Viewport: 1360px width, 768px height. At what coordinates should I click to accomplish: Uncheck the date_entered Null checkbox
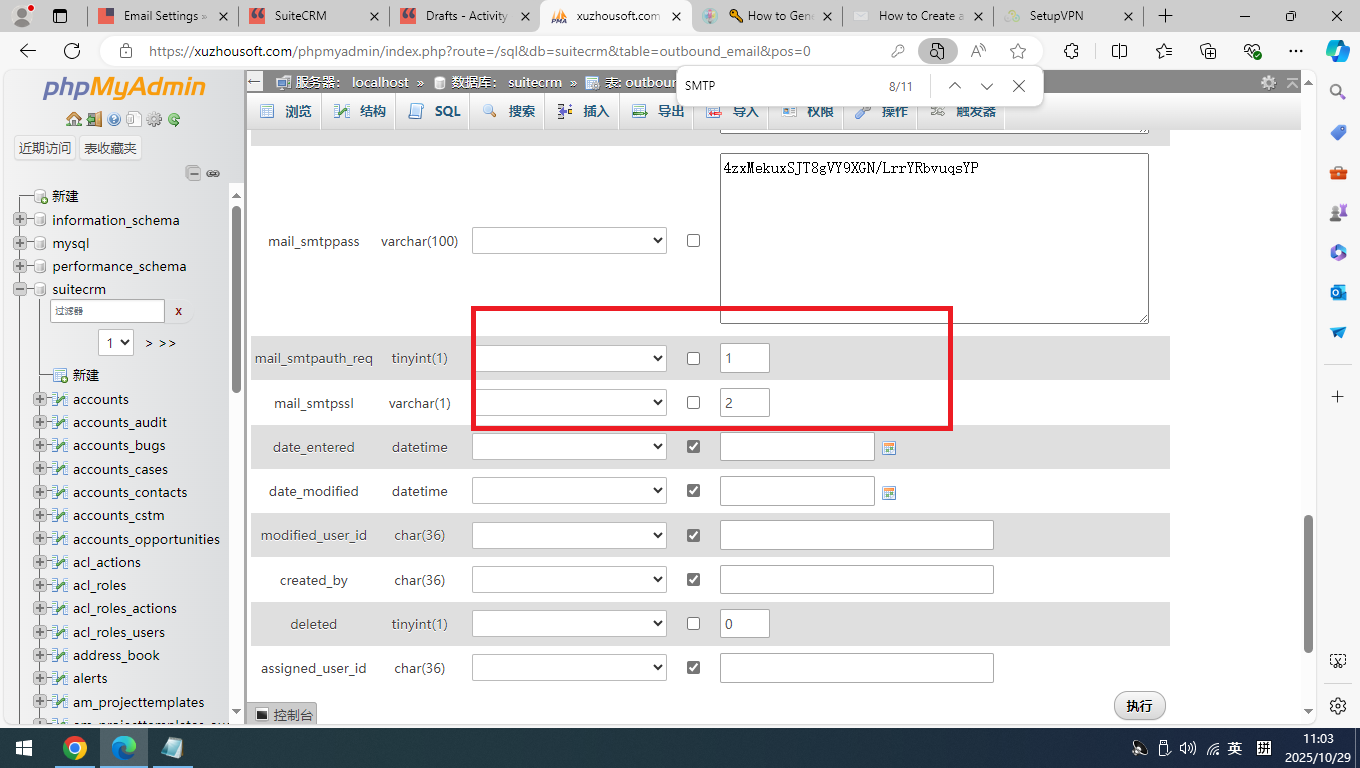point(693,447)
